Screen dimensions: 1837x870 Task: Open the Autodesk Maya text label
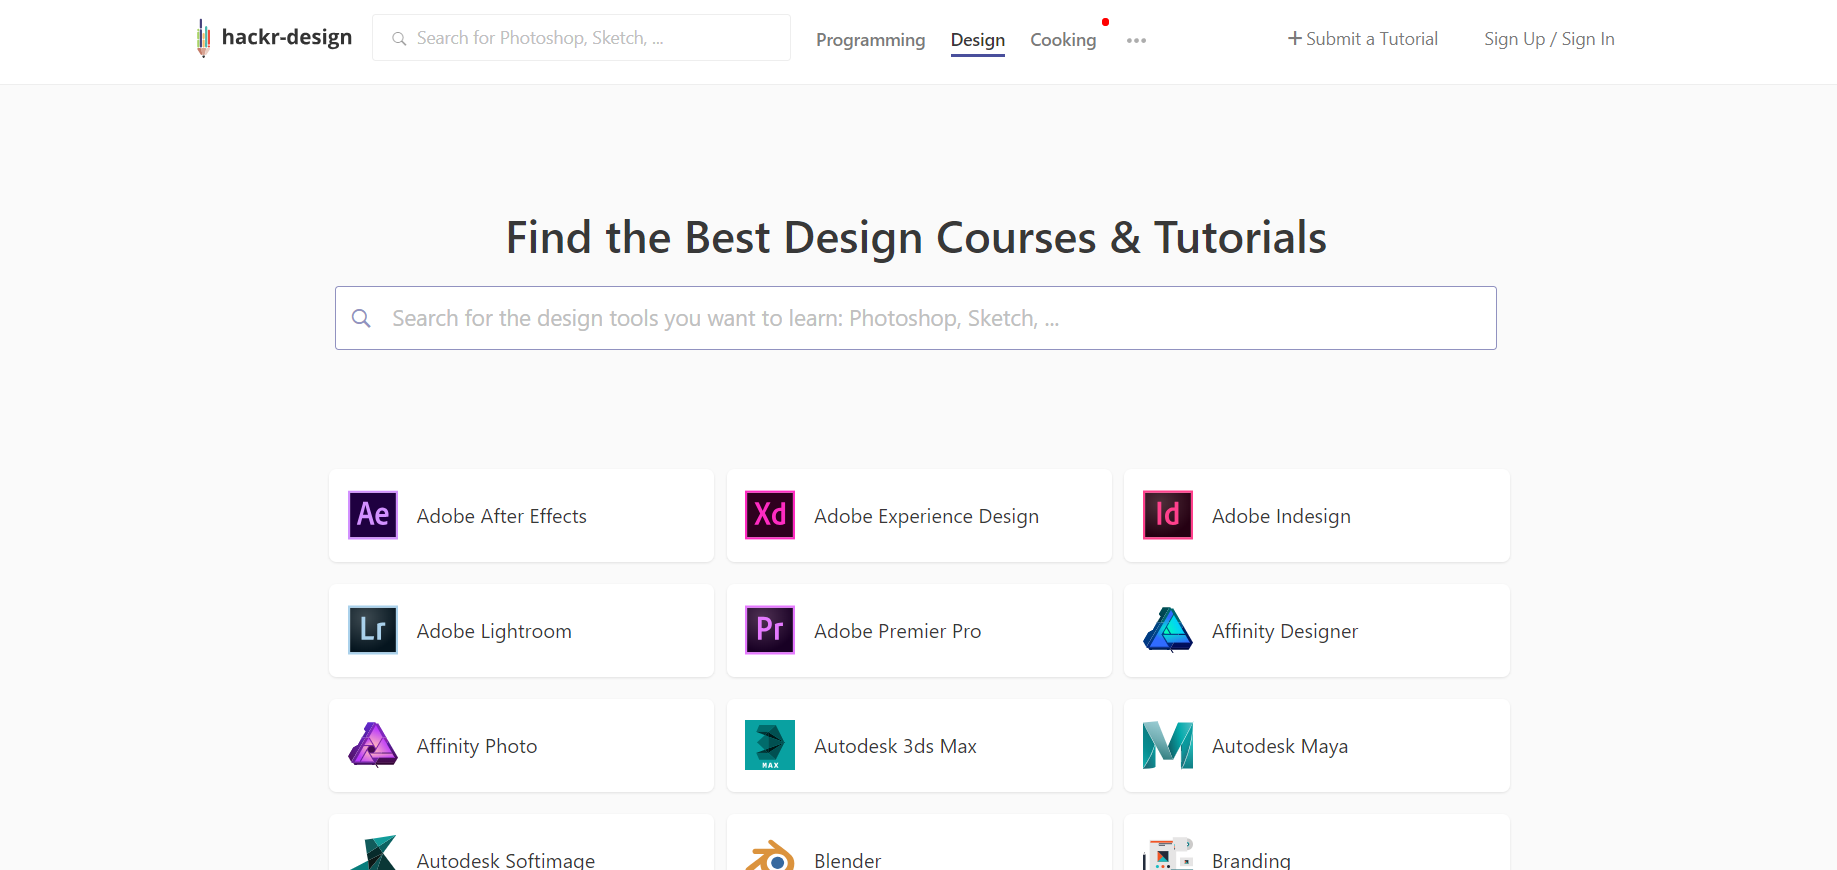1280,746
